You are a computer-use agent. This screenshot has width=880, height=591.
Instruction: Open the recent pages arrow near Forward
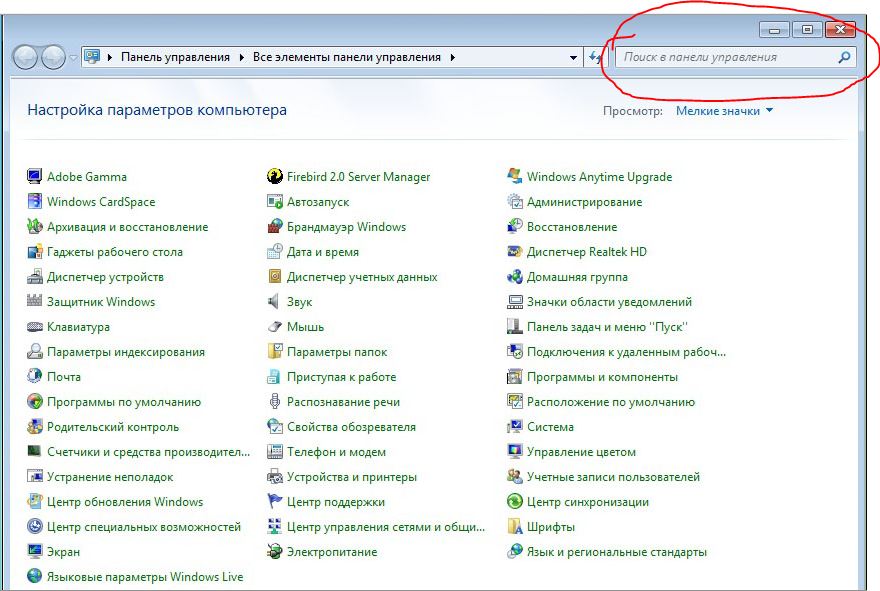[73, 58]
